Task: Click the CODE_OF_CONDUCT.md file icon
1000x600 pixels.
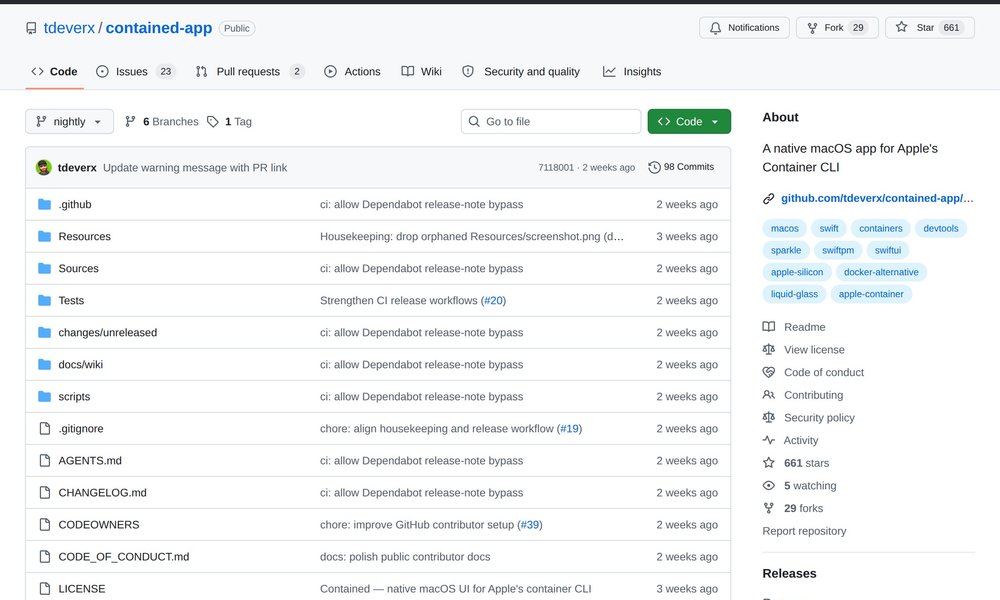Action: coord(45,557)
